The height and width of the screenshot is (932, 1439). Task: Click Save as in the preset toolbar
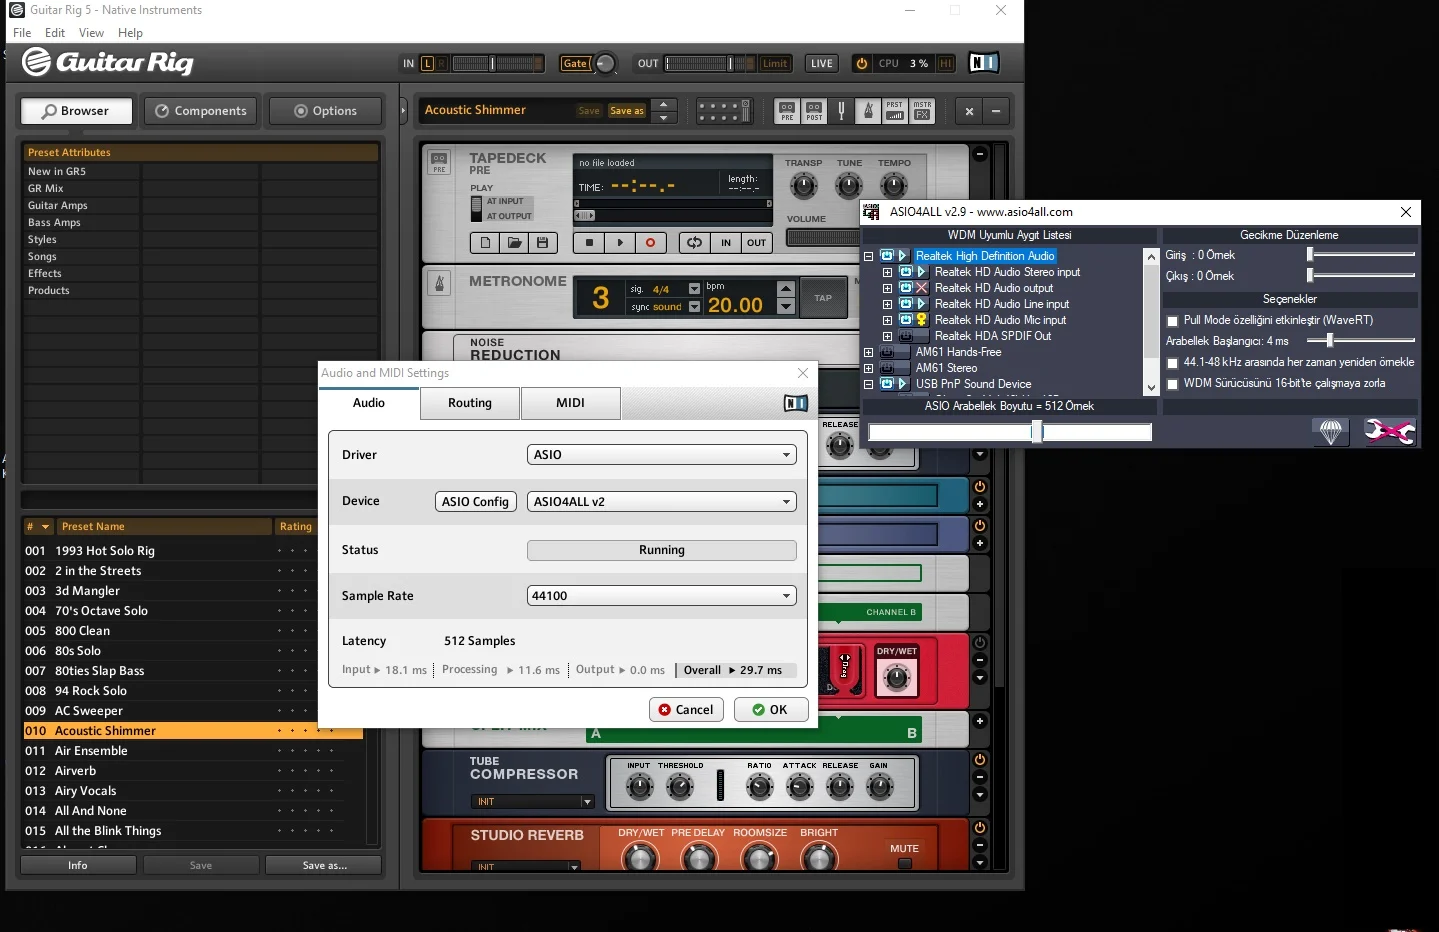point(627,111)
